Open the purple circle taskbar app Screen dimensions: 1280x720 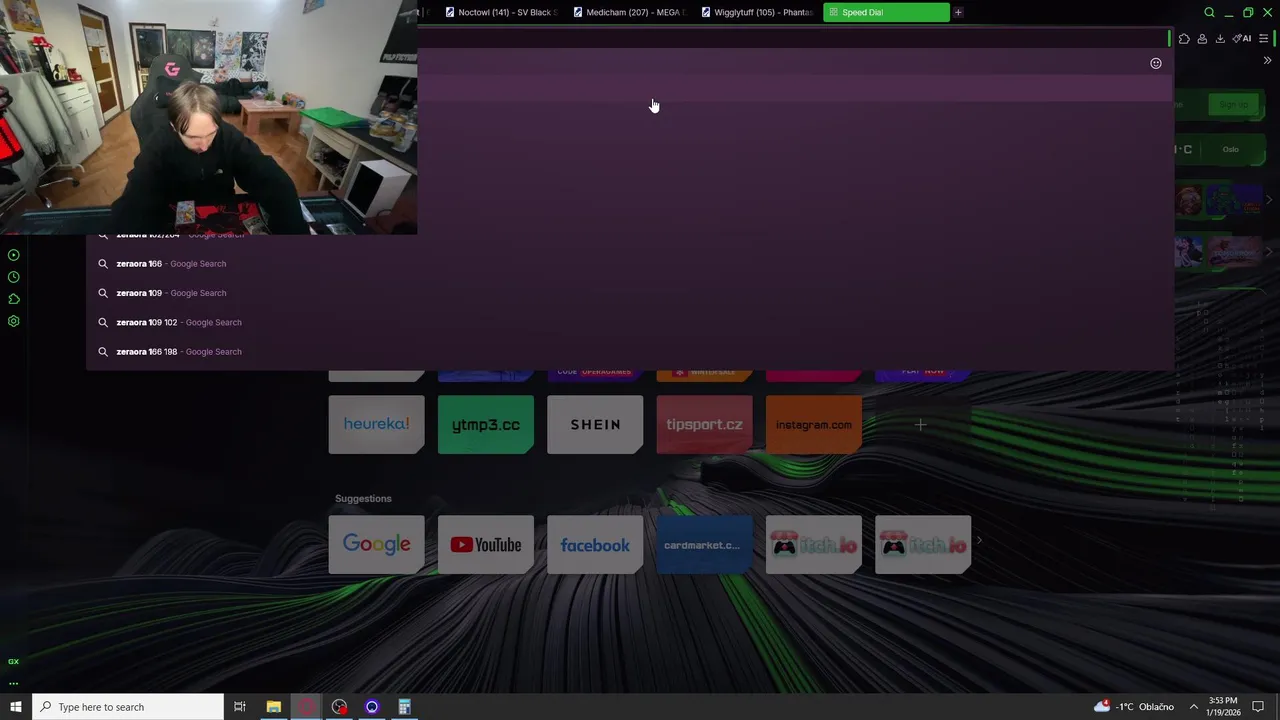click(372, 707)
